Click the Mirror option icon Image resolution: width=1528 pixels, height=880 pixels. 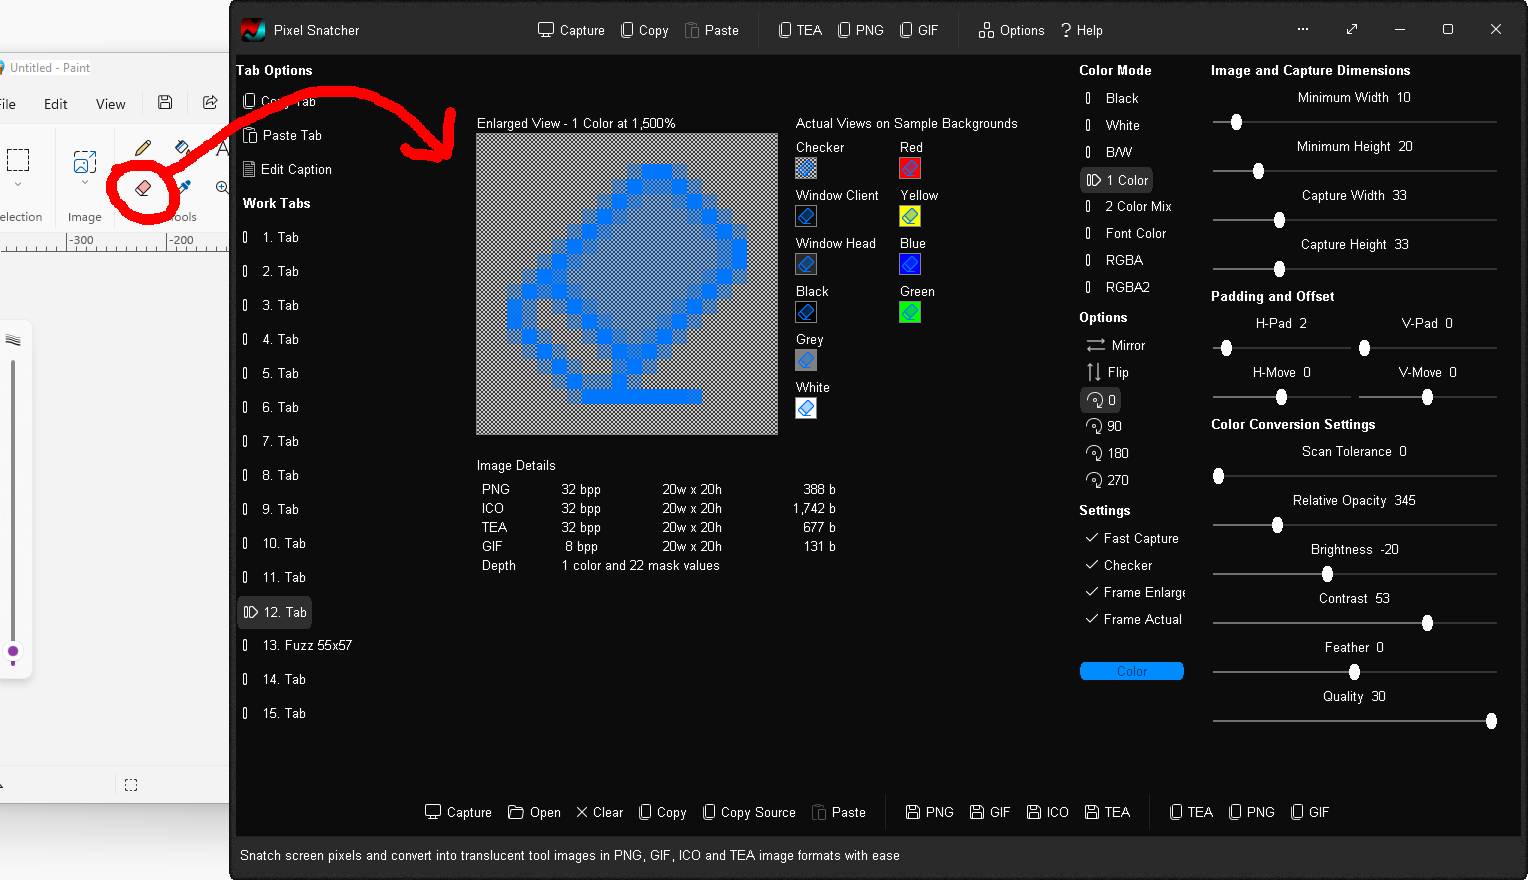[1095, 345]
